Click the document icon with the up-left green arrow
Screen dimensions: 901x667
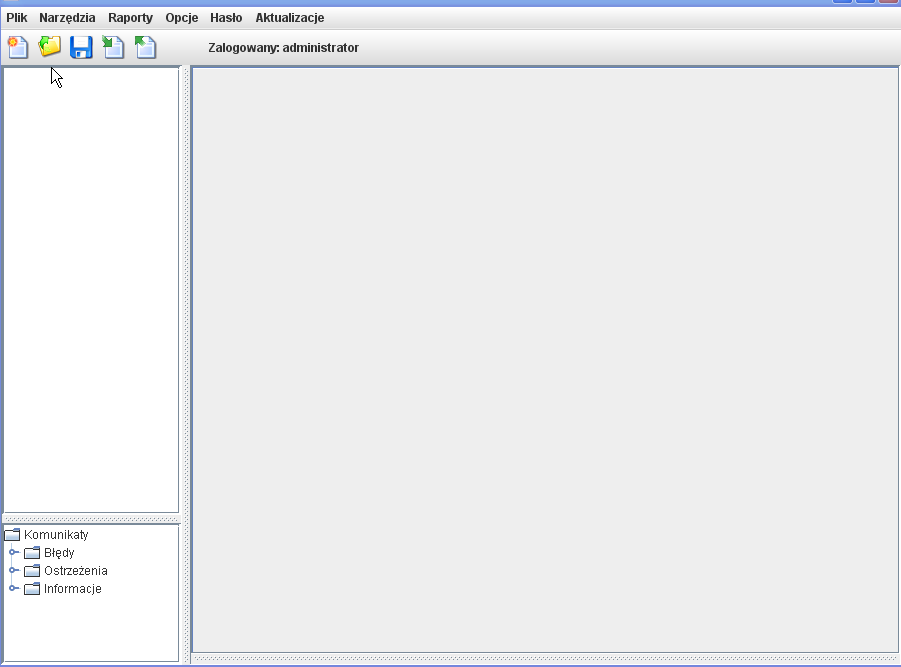click(x=145, y=47)
